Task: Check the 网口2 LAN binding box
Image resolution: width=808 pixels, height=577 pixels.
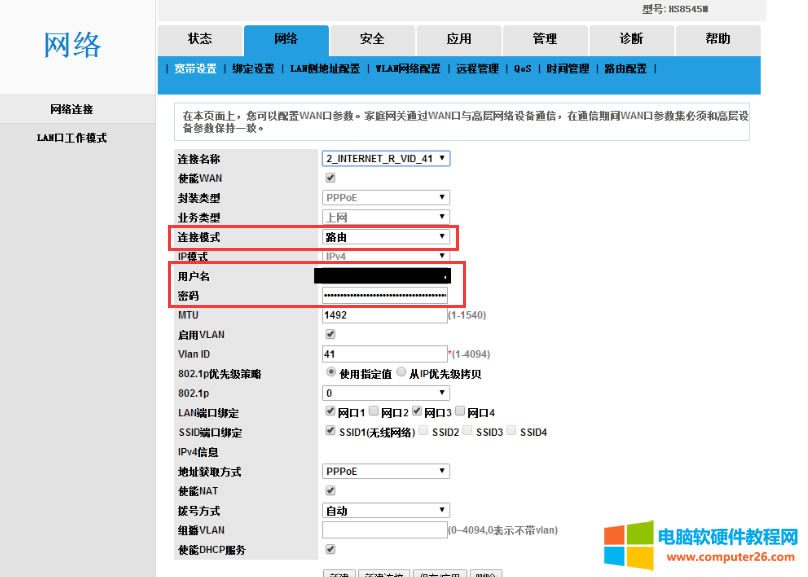Action: point(374,412)
